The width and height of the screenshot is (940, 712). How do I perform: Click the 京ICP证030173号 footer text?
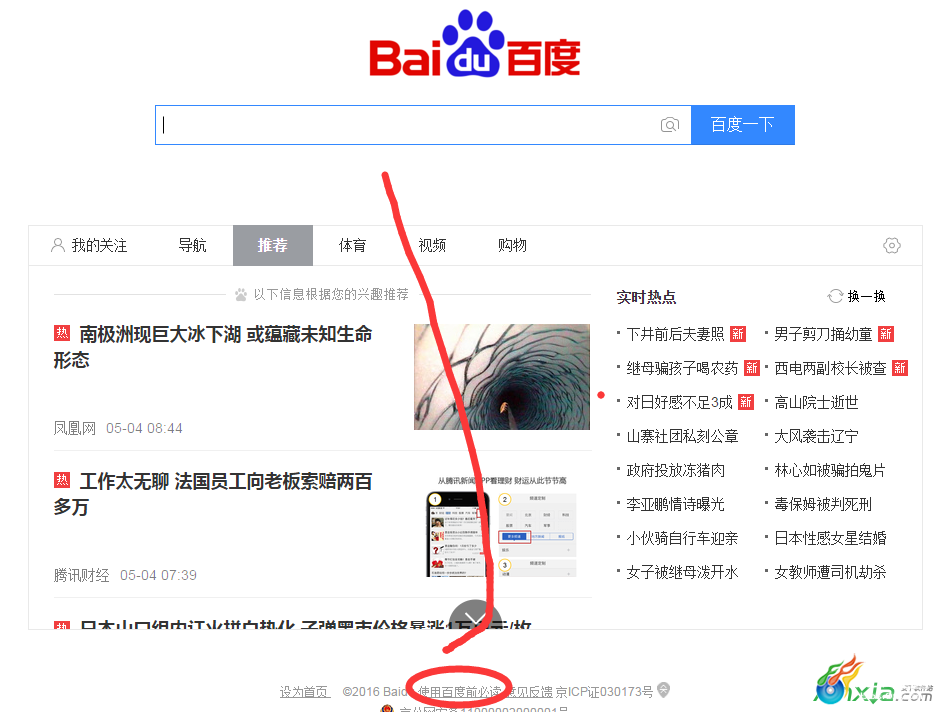tap(604, 692)
